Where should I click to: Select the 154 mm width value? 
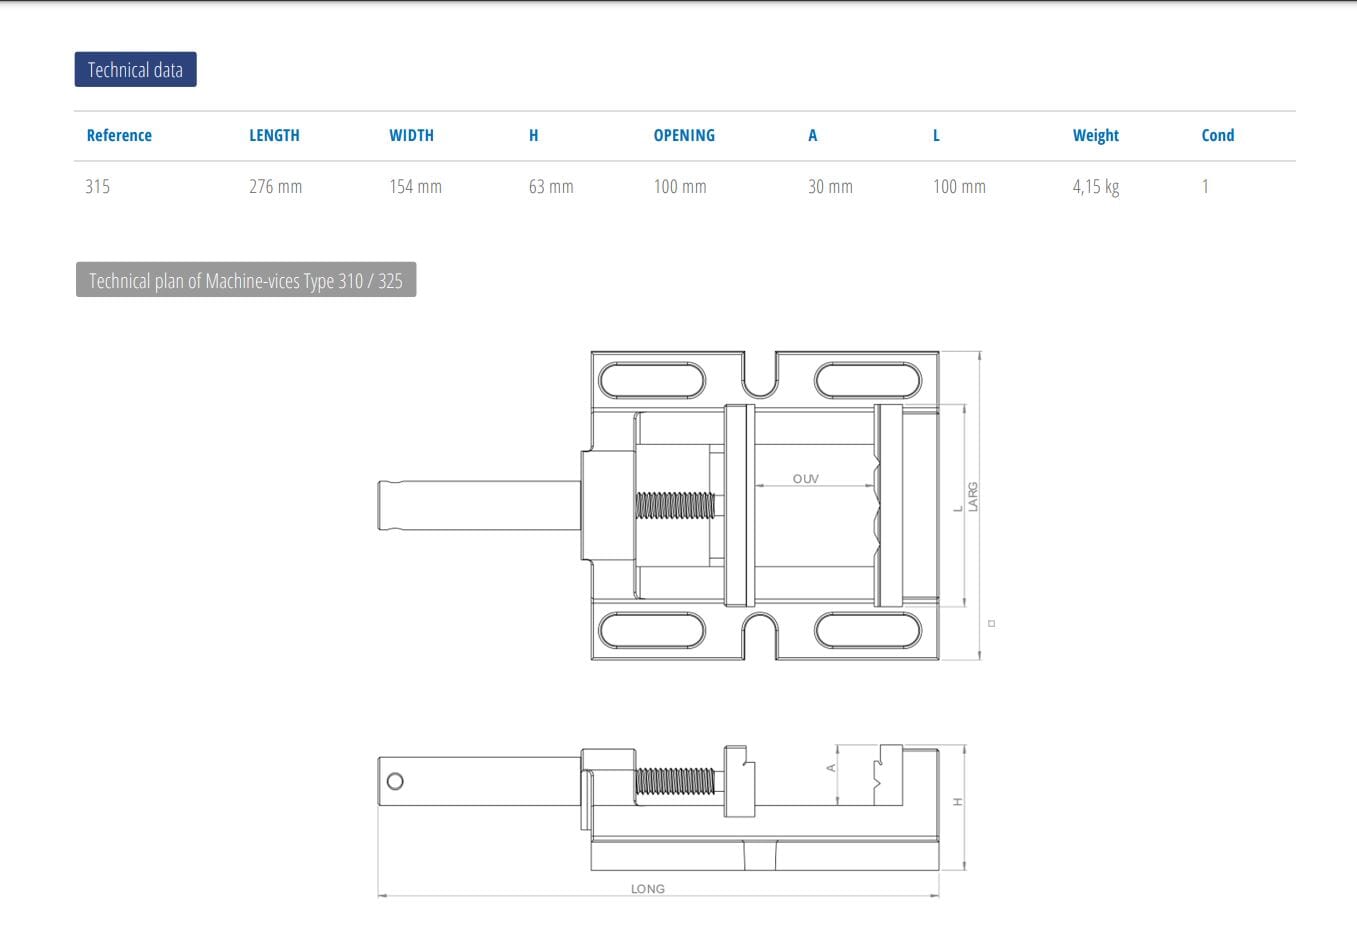415,187
